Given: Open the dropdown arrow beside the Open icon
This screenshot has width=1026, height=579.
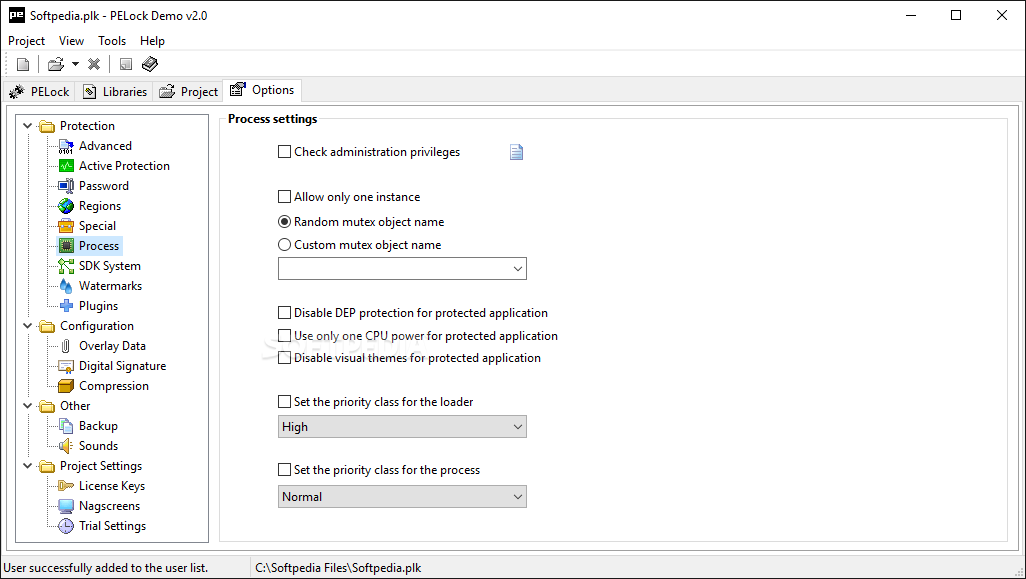Looking at the screenshot, I should [75, 64].
